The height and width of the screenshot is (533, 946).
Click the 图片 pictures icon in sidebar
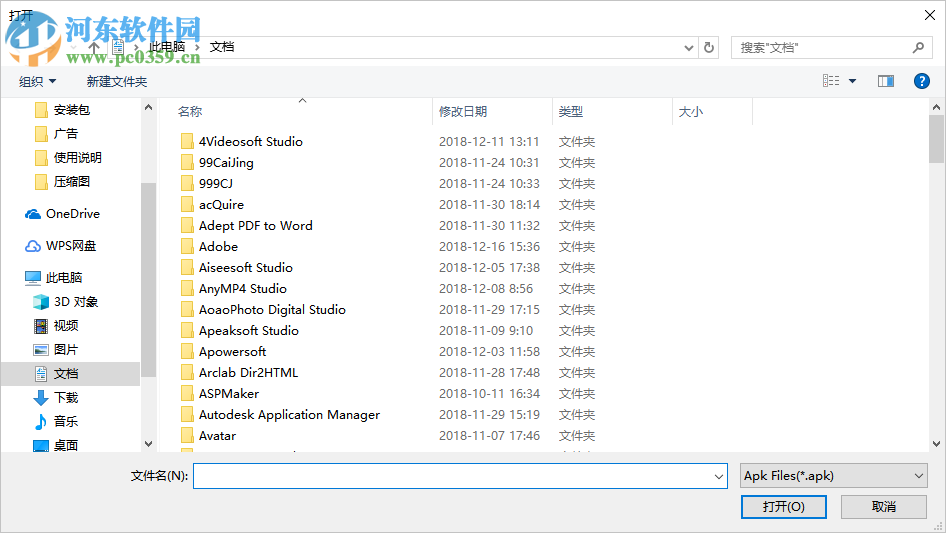(40, 349)
